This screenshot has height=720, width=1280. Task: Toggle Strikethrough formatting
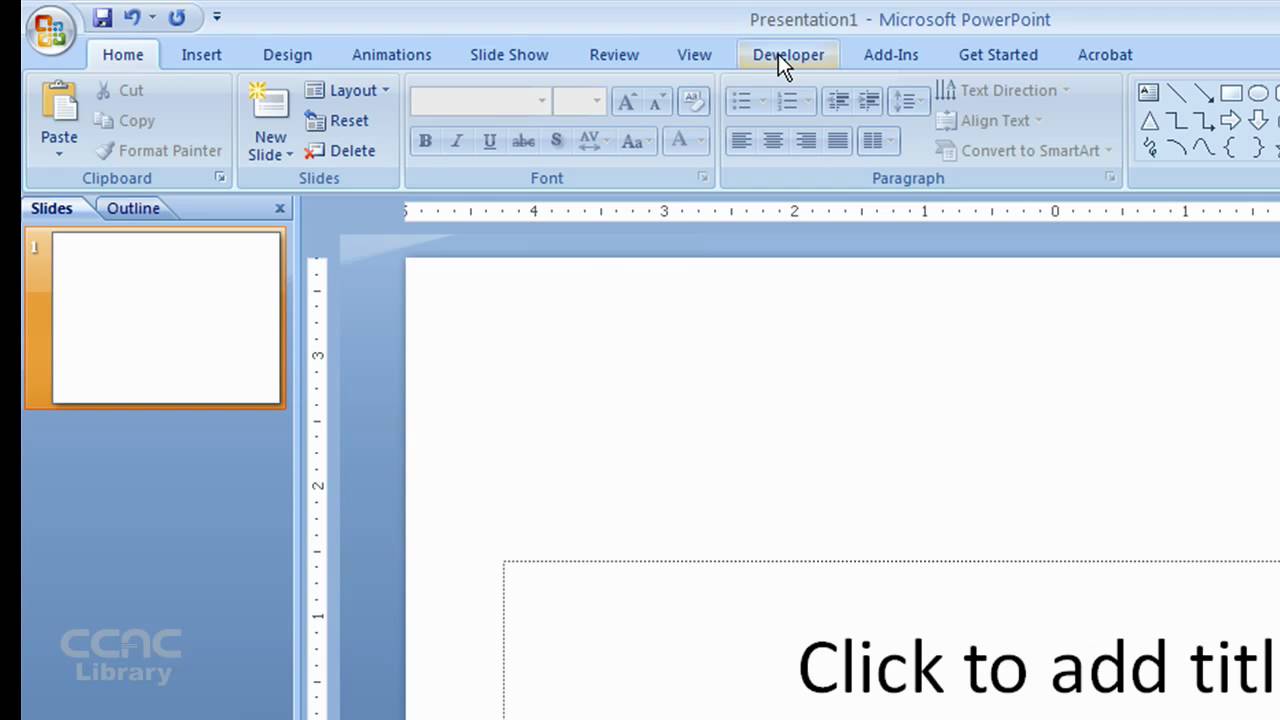[523, 141]
